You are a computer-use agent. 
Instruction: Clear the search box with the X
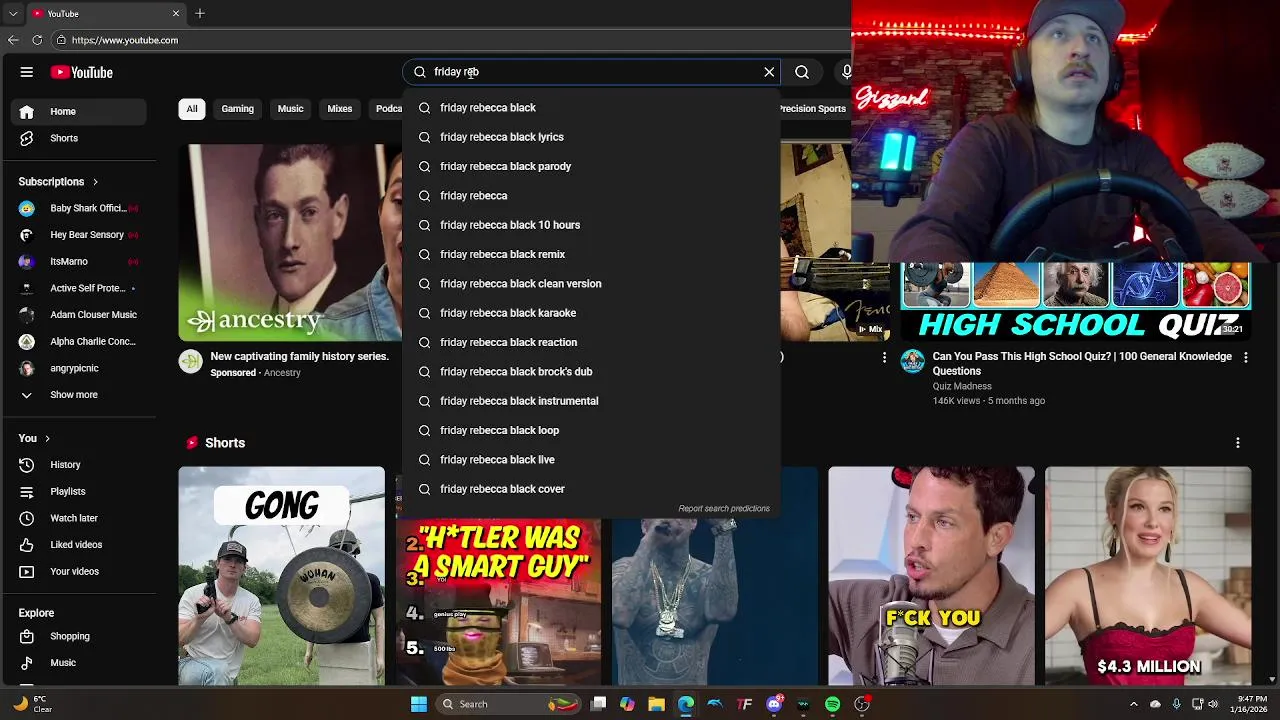[769, 72]
